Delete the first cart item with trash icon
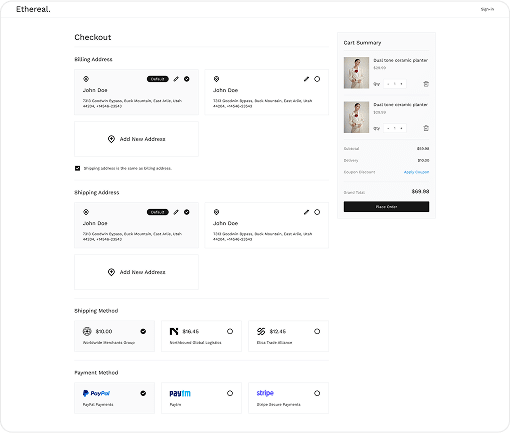Image resolution: width=521 pixels, height=433 pixels. pyautogui.click(x=426, y=84)
